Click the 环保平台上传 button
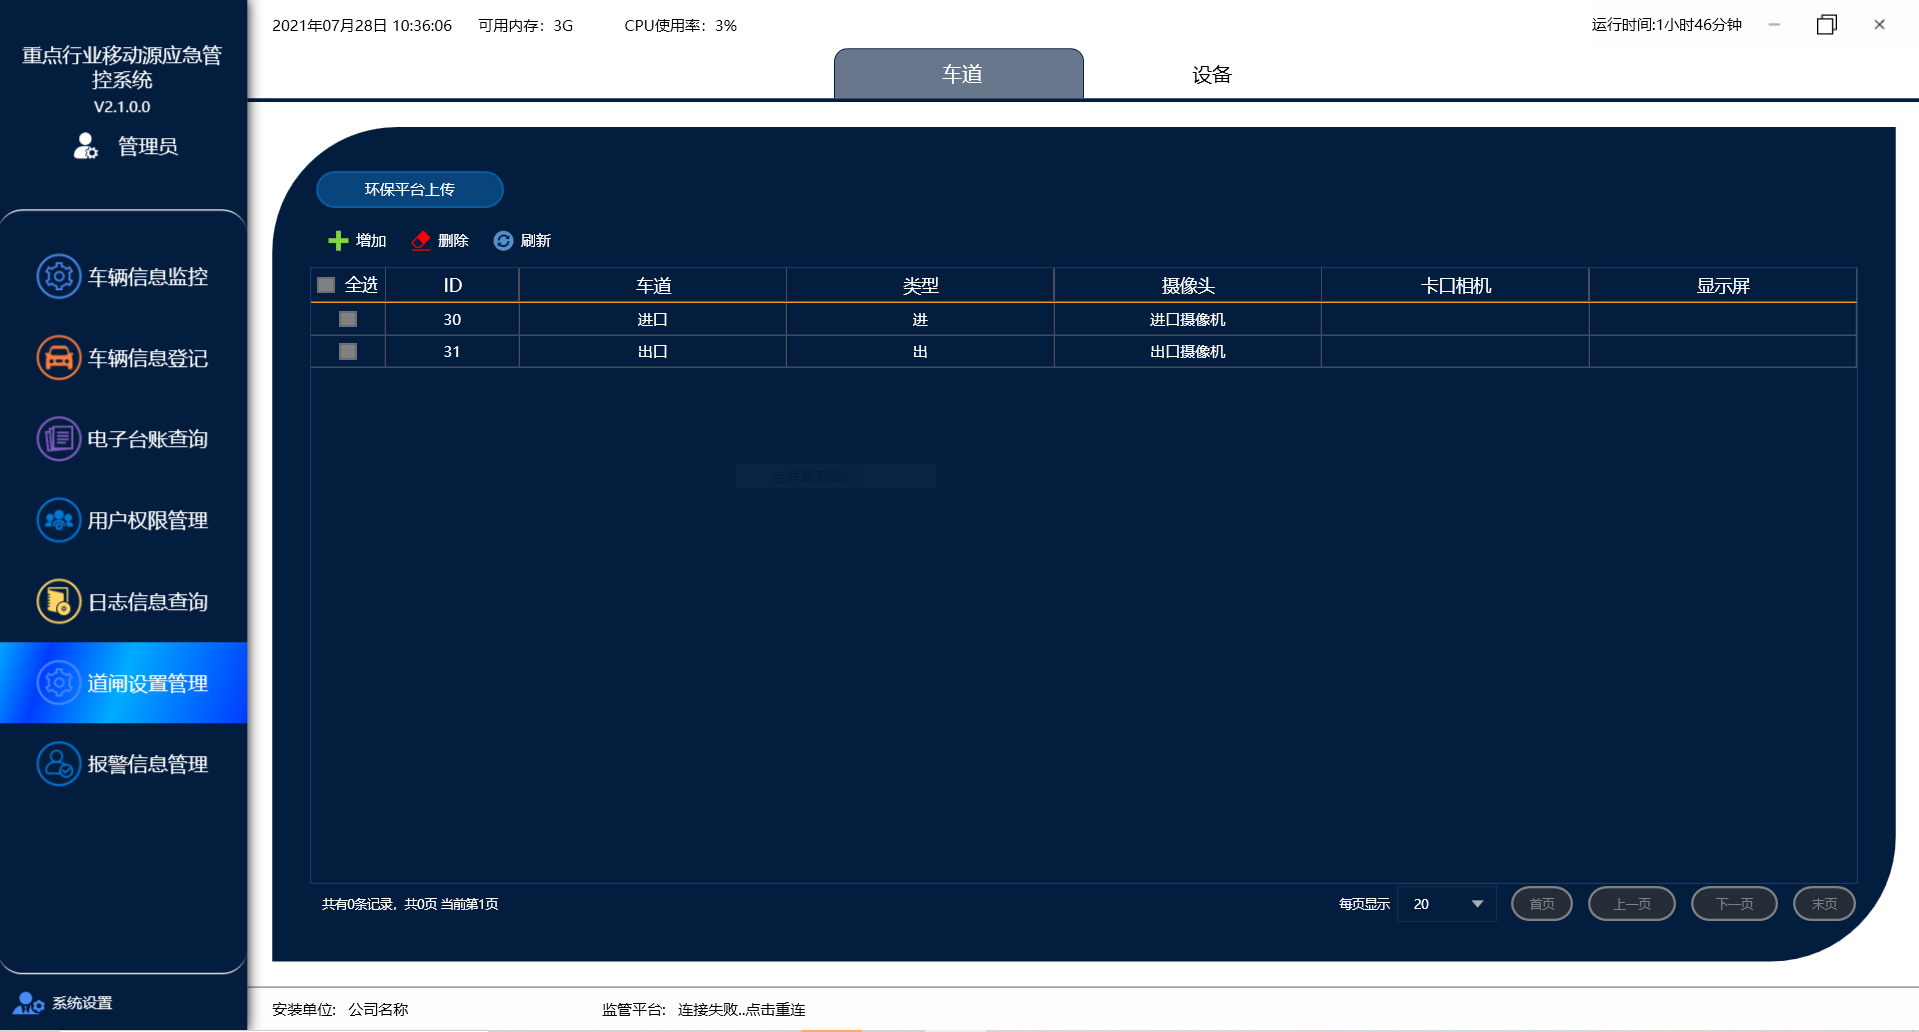 tap(409, 189)
